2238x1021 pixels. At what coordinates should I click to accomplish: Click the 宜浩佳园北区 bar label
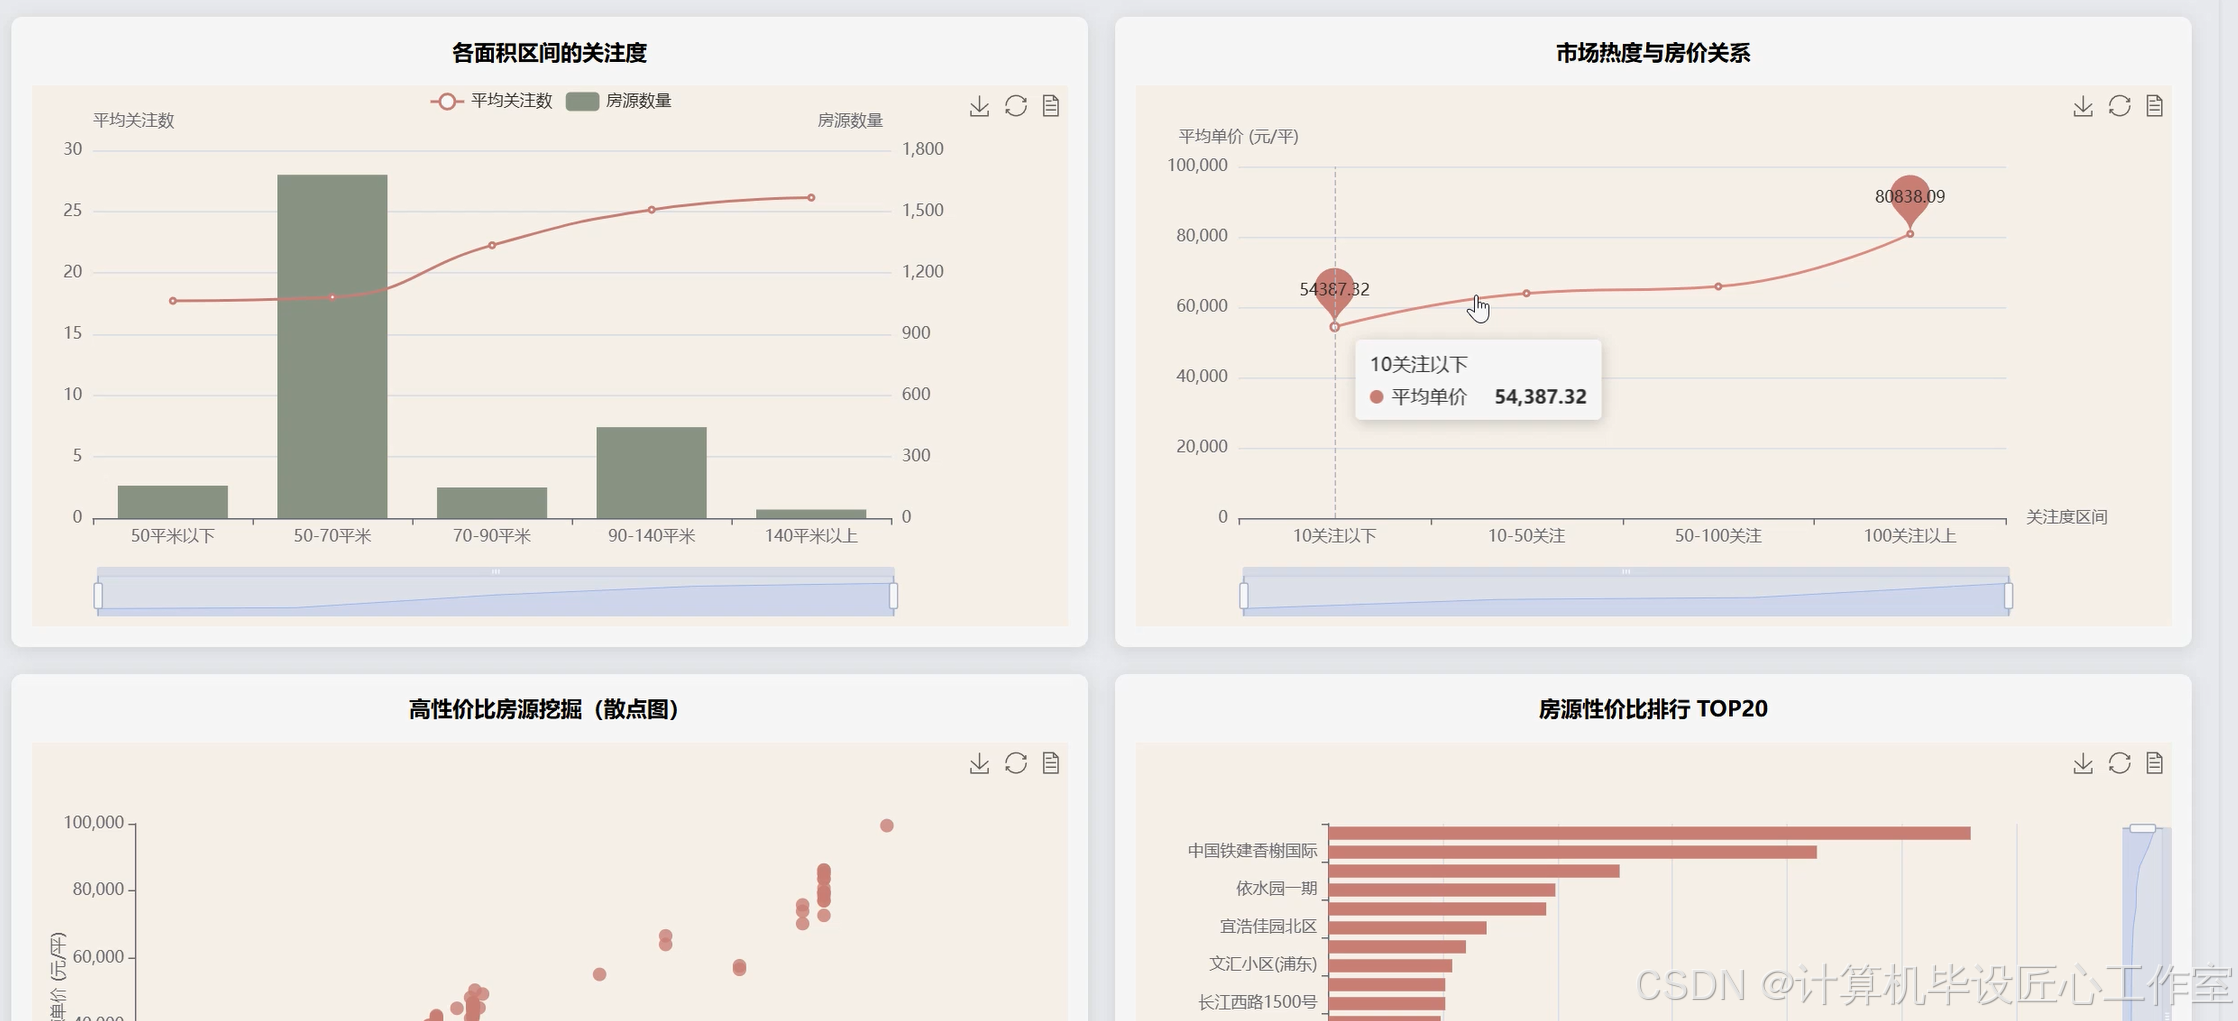click(1268, 926)
